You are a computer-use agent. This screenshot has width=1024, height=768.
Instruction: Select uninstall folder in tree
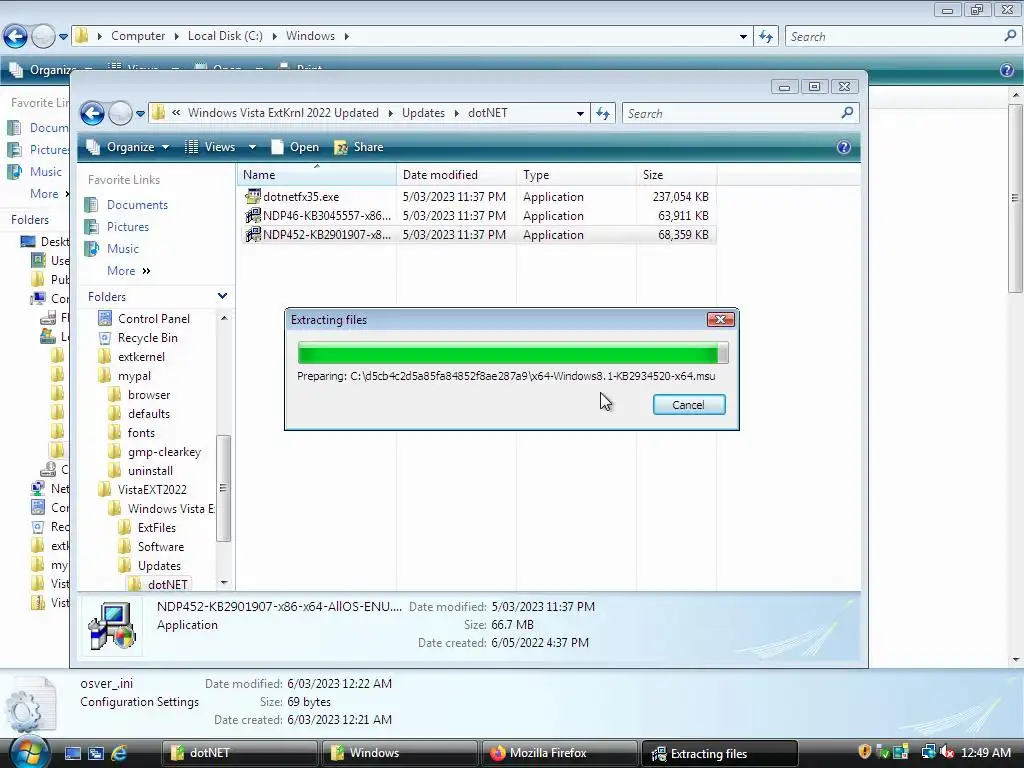tap(150, 471)
